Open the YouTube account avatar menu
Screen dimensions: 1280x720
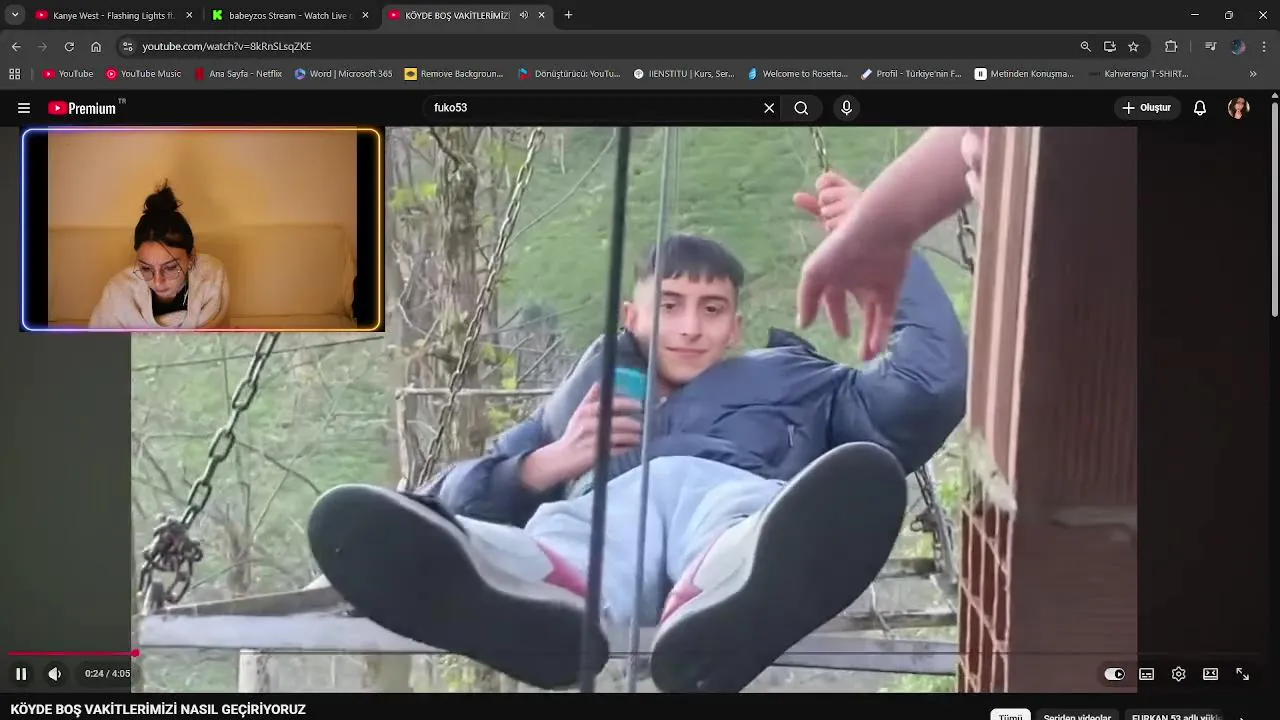coord(1239,108)
